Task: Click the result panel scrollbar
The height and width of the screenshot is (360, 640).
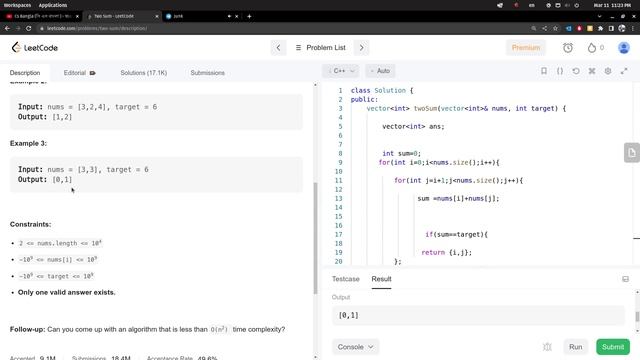Action: 637,317
